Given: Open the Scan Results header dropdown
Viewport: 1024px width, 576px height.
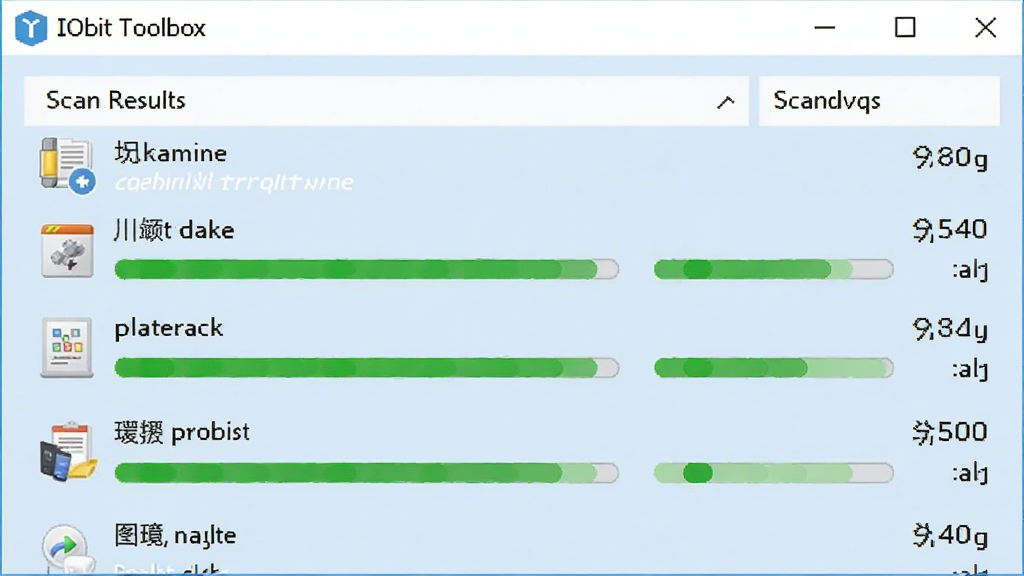Looking at the screenshot, I should click(x=387, y=101).
